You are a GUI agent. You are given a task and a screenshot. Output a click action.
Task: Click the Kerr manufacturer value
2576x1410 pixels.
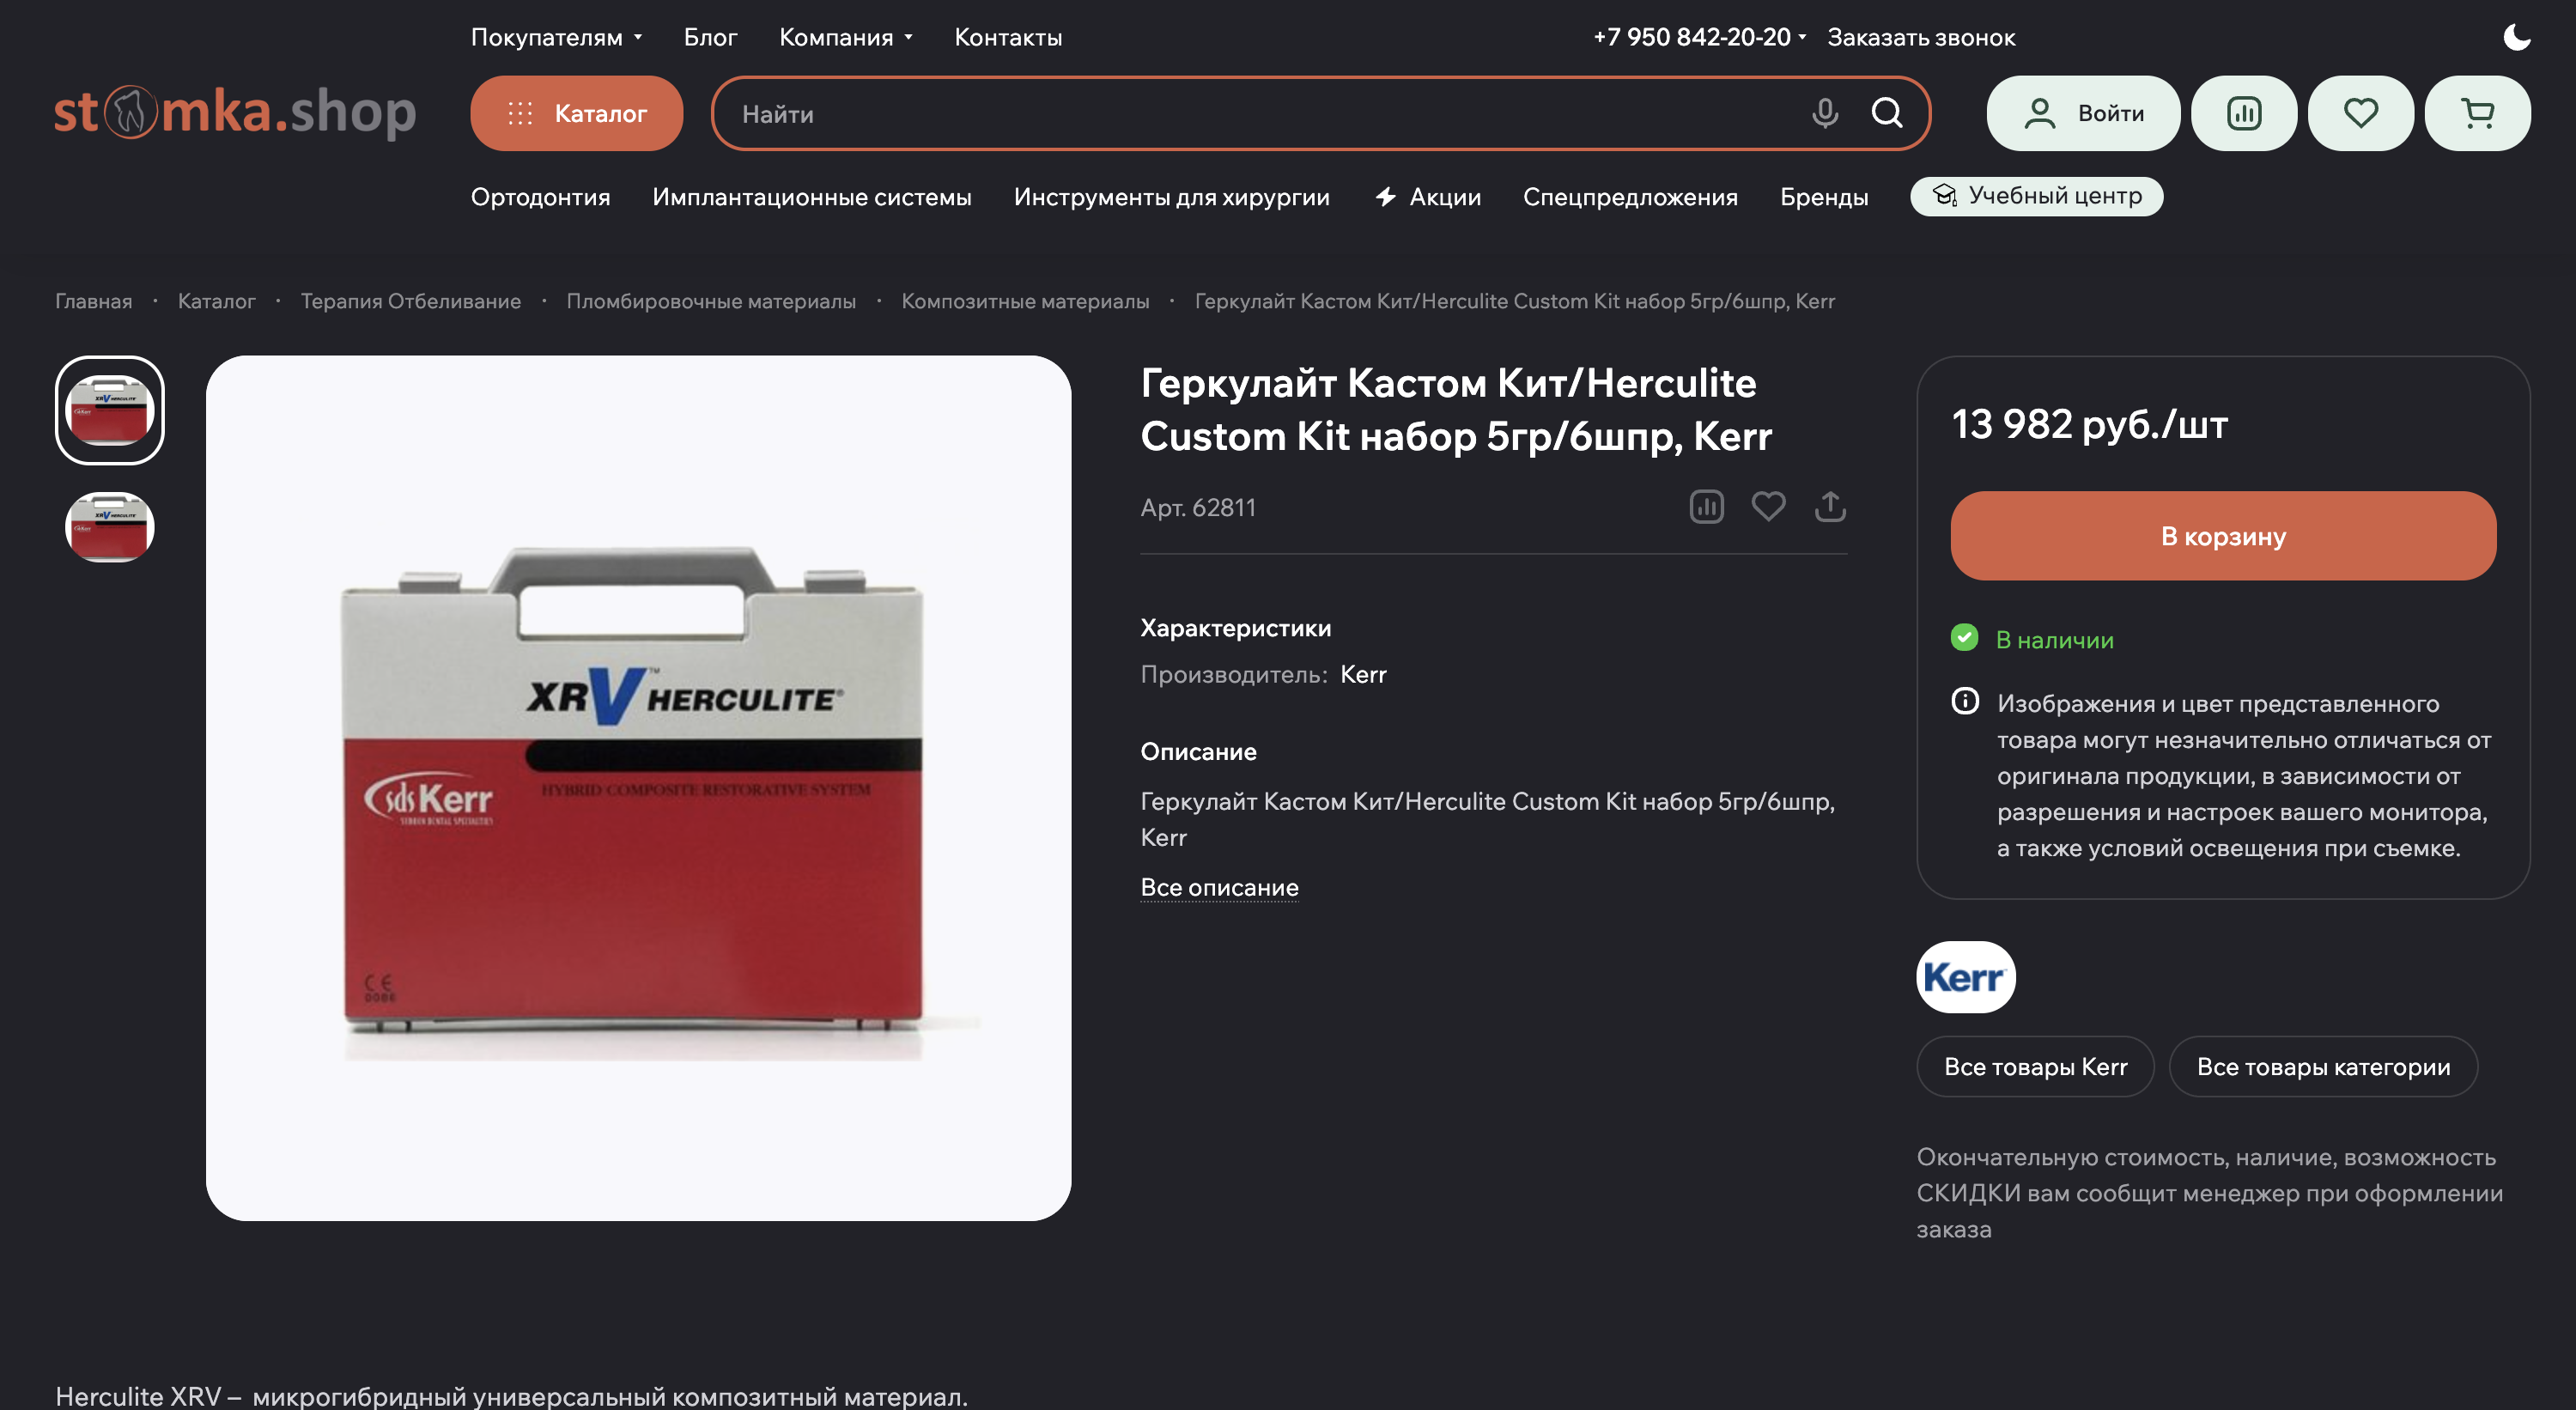(x=1363, y=674)
